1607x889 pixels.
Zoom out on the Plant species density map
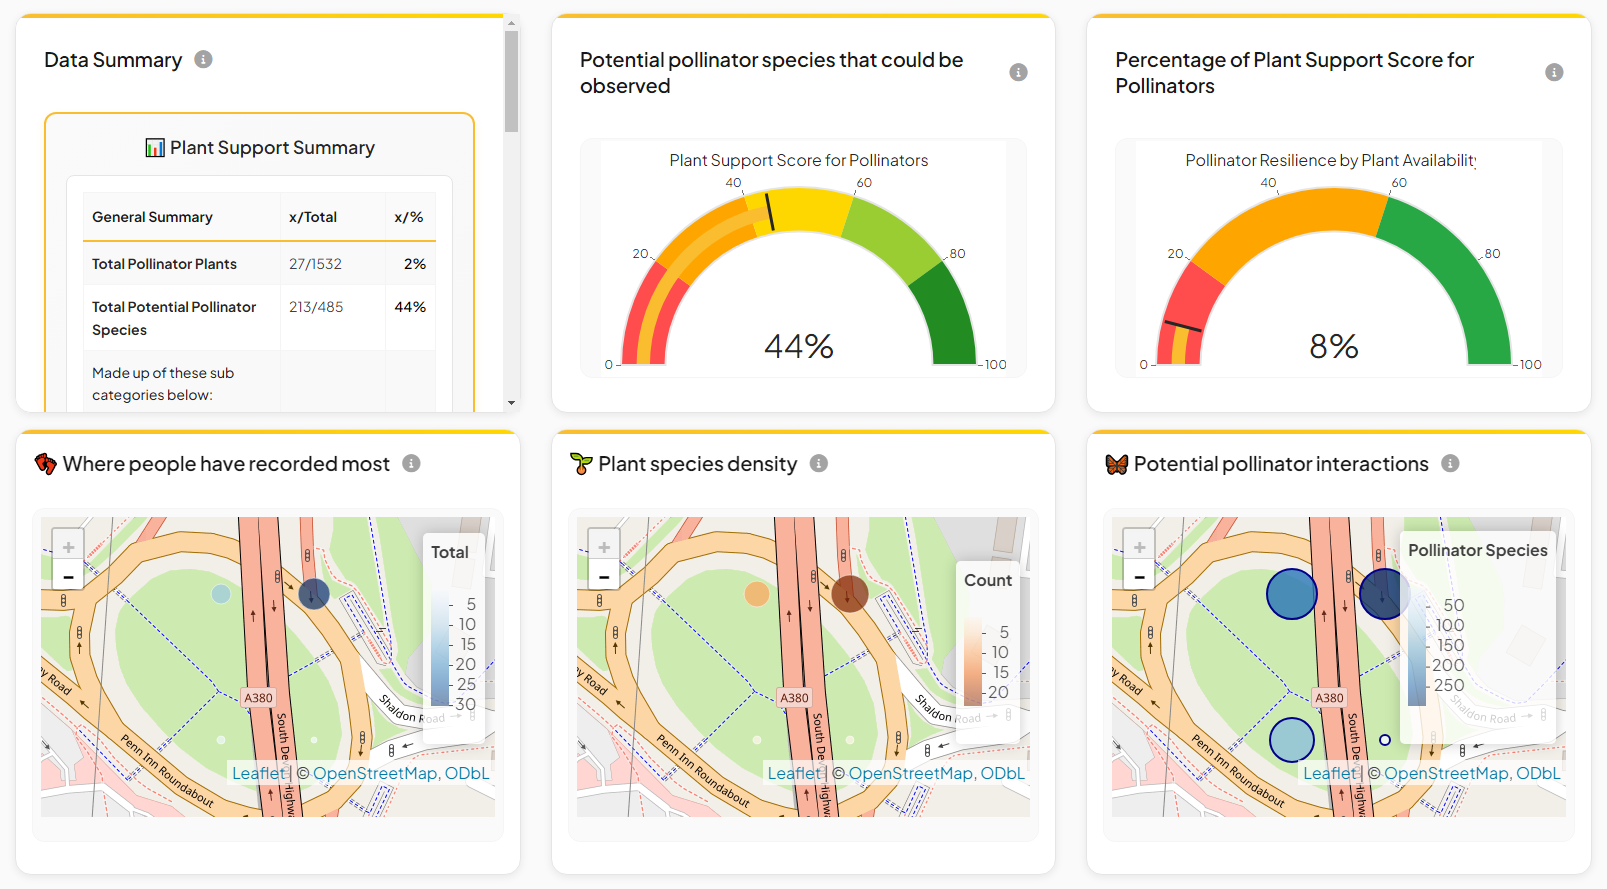click(604, 577)
